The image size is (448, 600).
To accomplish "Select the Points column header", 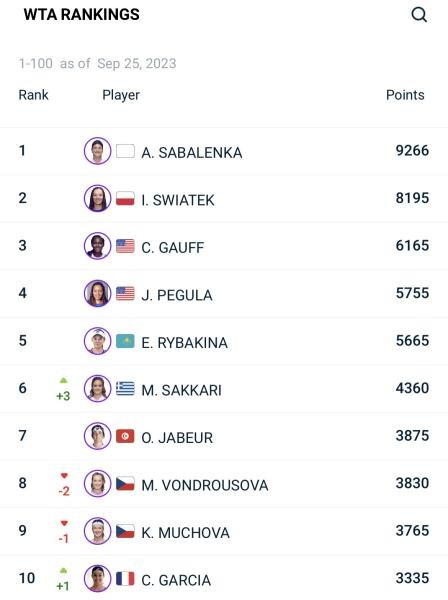I will point(405,95).
